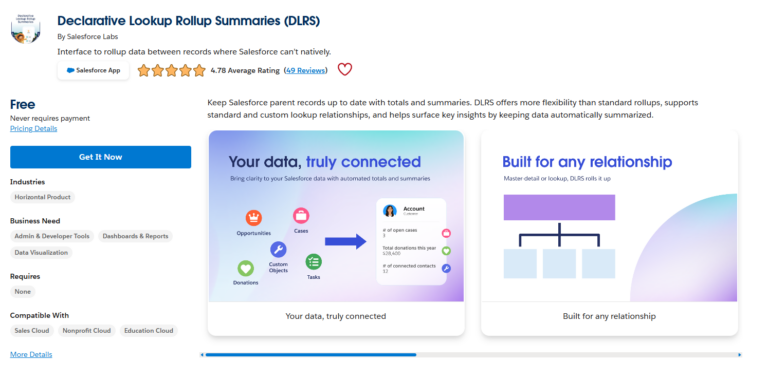Click the Industries heading

coord(27,182)
